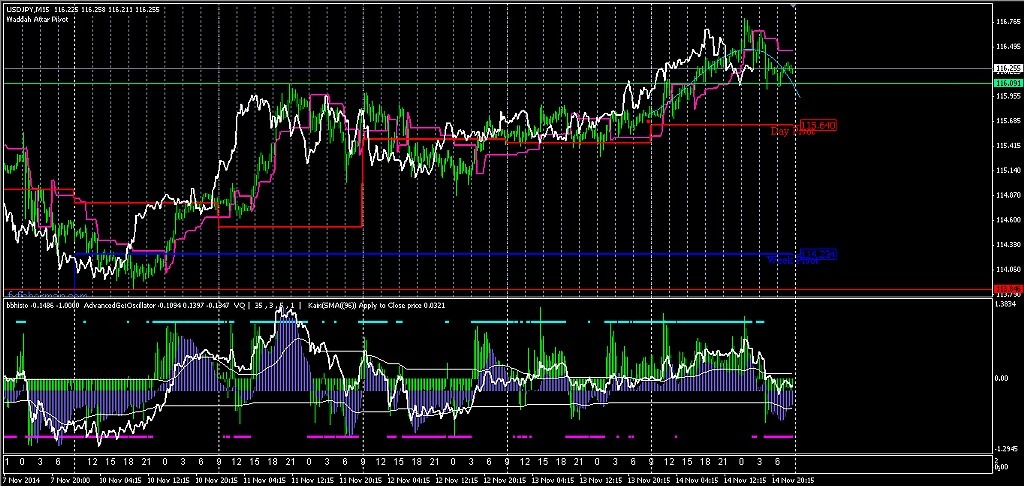Click the 114.600 price scale value
Image resolution: width=1024 pixels, height=486 pixels.
pos(1008,220)
